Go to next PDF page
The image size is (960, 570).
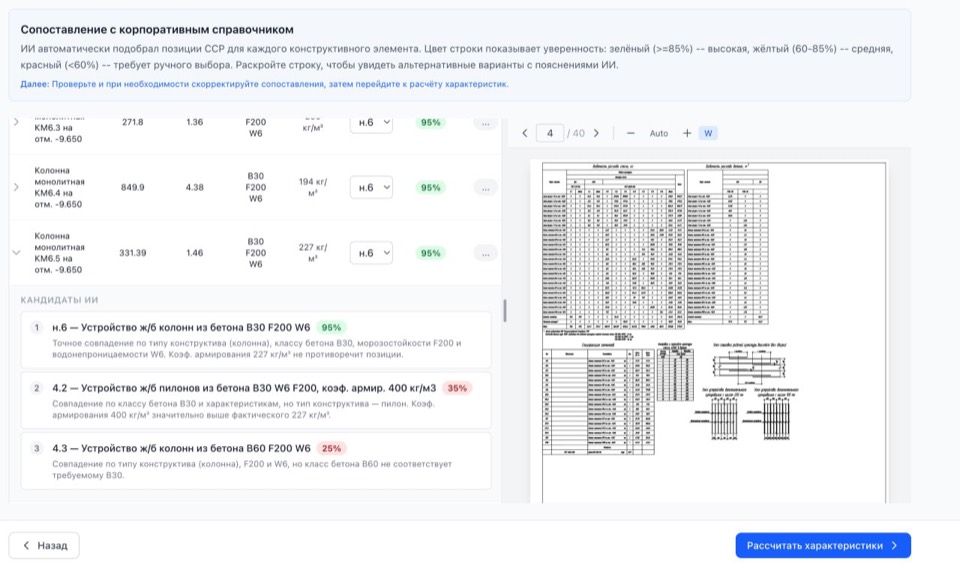[596, 133]
